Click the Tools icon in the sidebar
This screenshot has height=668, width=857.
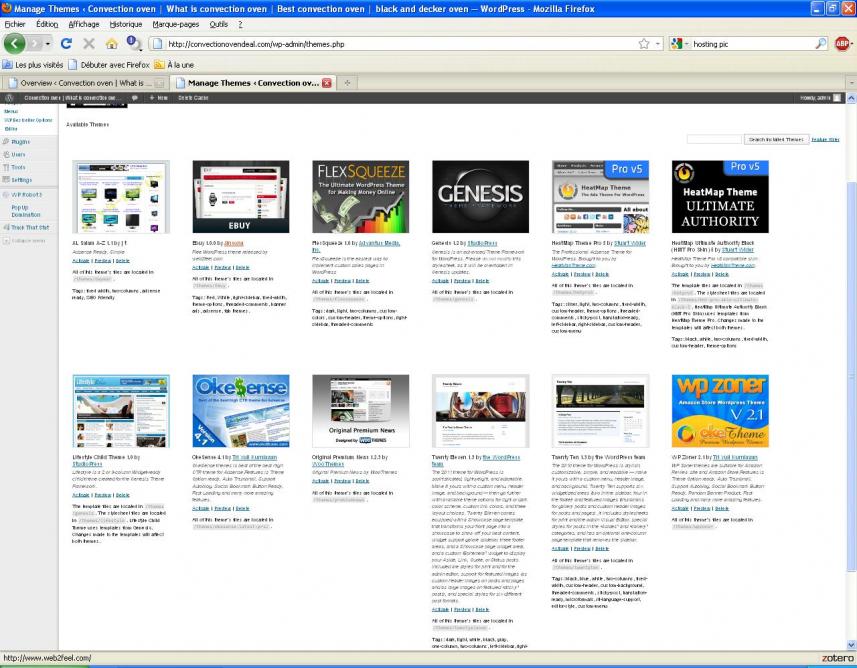(x=6, y=167)
